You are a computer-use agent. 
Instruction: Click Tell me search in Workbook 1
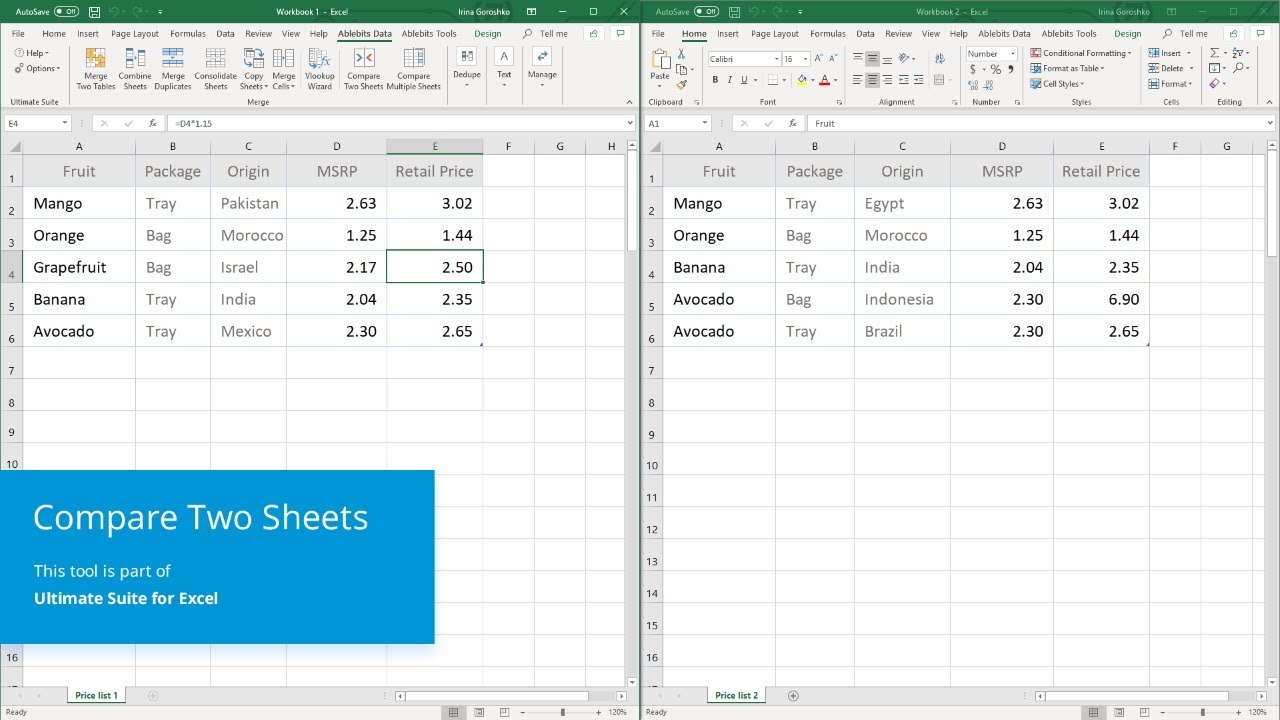click(x=546, y=33)
